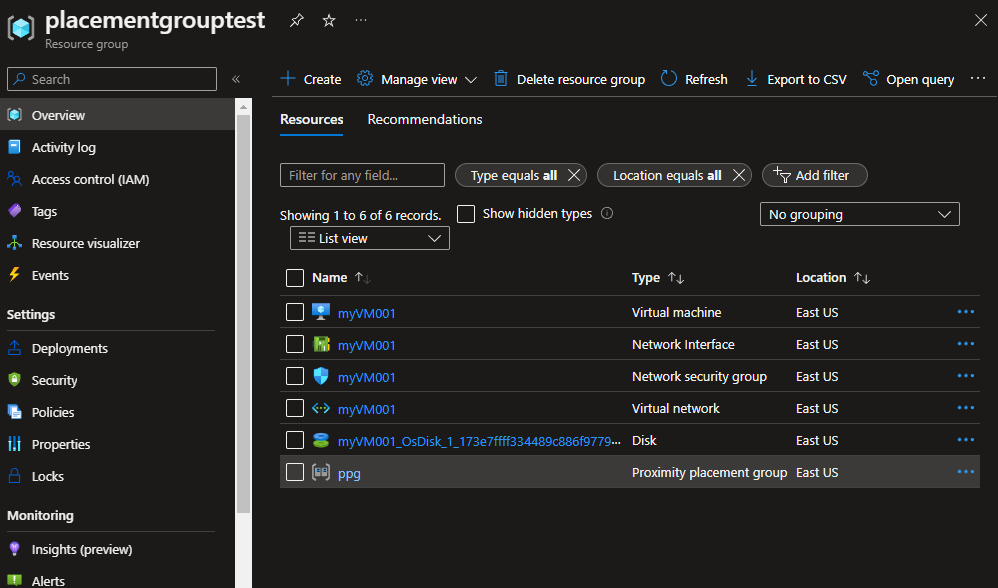Switch to the Resources tab
The image size is (998, 588).
tap(312, 119)
